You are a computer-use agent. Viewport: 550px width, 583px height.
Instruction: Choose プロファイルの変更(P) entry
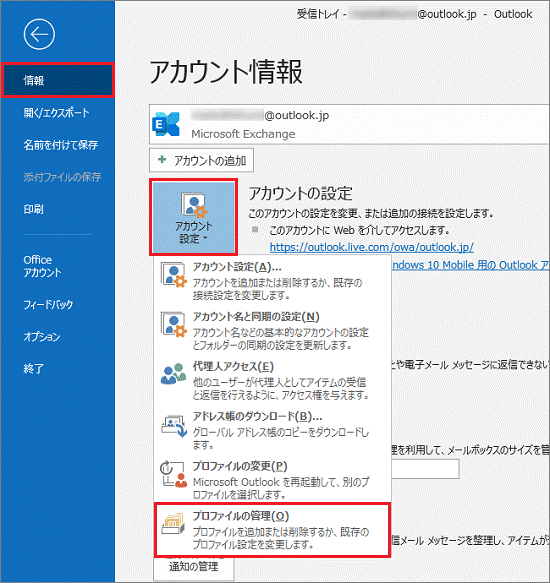(x=272, y=480)
